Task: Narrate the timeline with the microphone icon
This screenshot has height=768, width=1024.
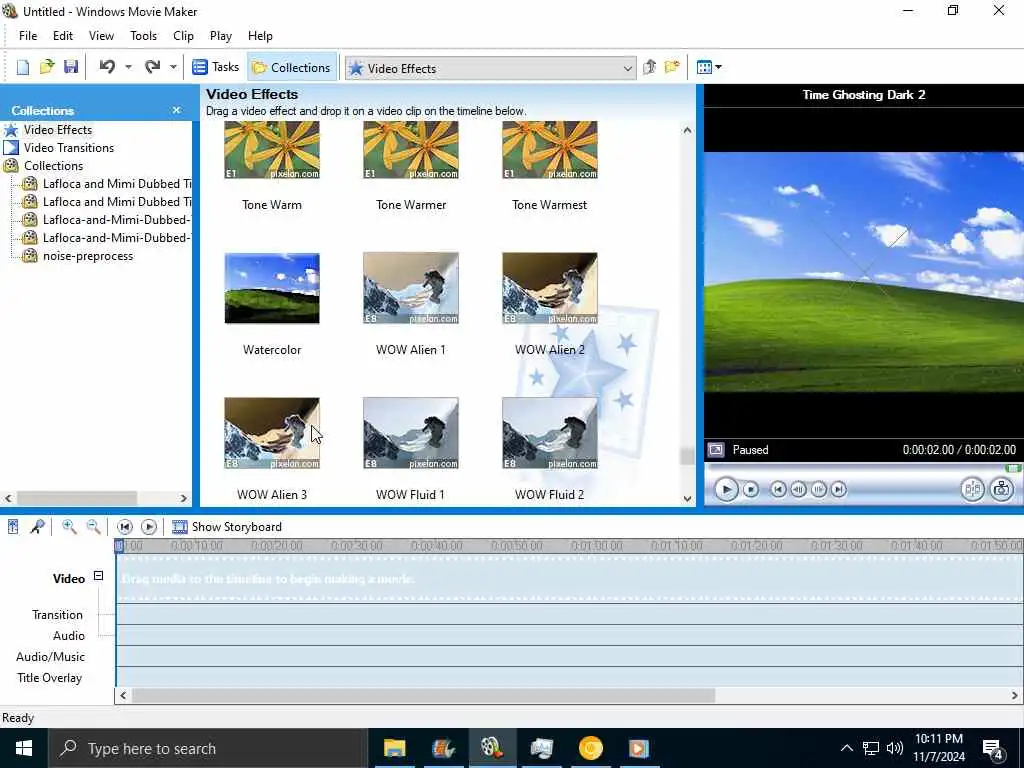Action: [x=37, y=527]
